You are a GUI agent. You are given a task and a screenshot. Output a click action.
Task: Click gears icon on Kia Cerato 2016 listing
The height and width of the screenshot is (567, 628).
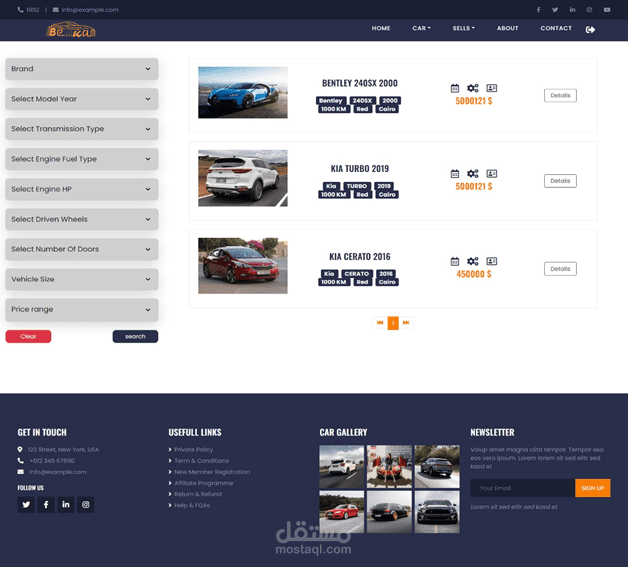pos(473,261)
